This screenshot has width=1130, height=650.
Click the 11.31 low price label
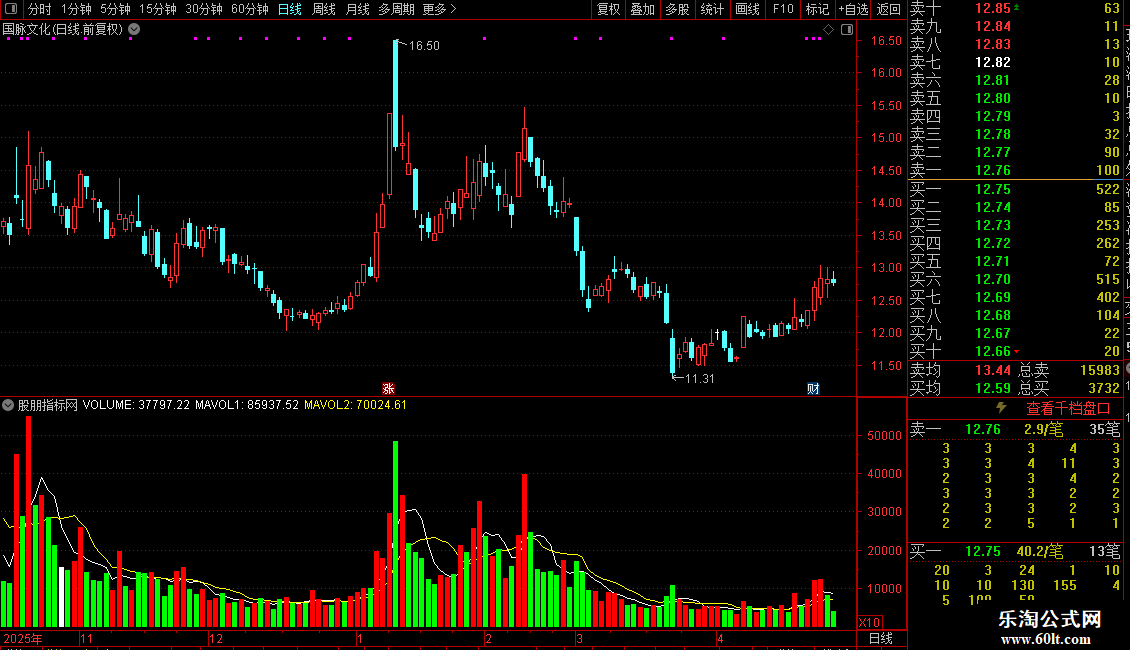pos(699,378)
